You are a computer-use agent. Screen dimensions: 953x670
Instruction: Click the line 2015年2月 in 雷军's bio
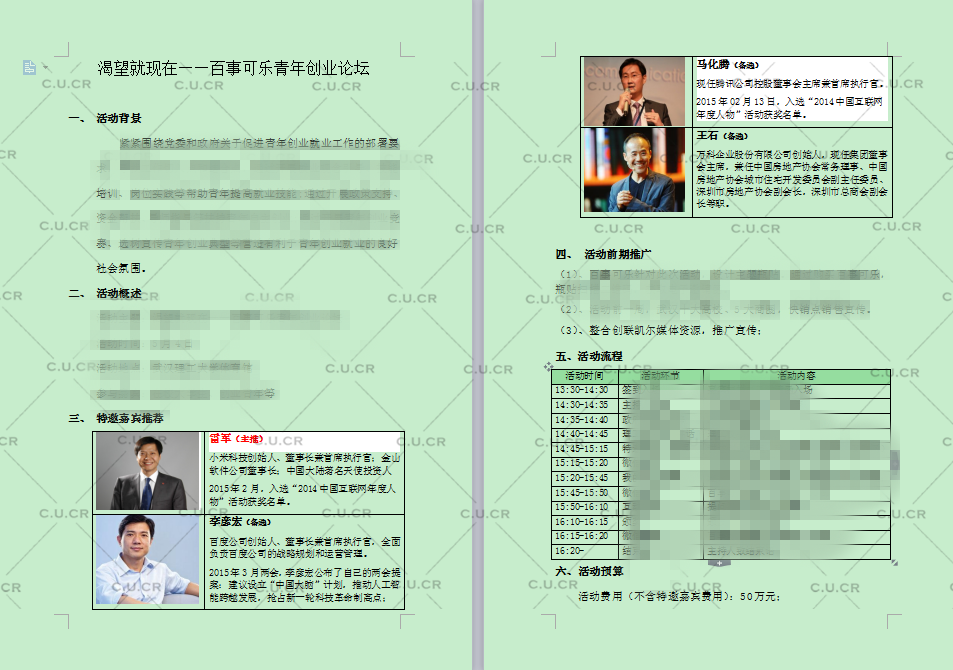point(302,495)
